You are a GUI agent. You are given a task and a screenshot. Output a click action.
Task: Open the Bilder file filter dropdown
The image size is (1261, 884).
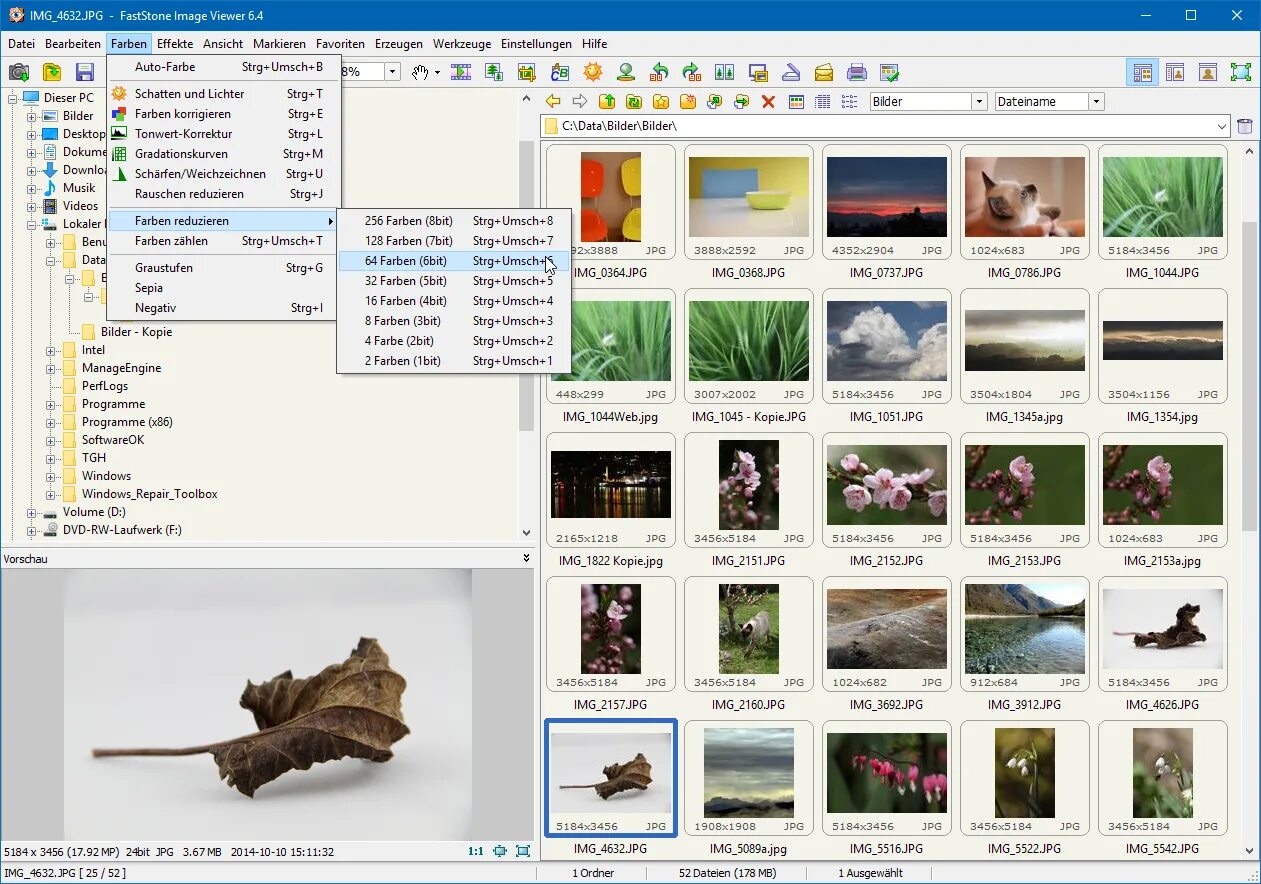tap(979, 102)
